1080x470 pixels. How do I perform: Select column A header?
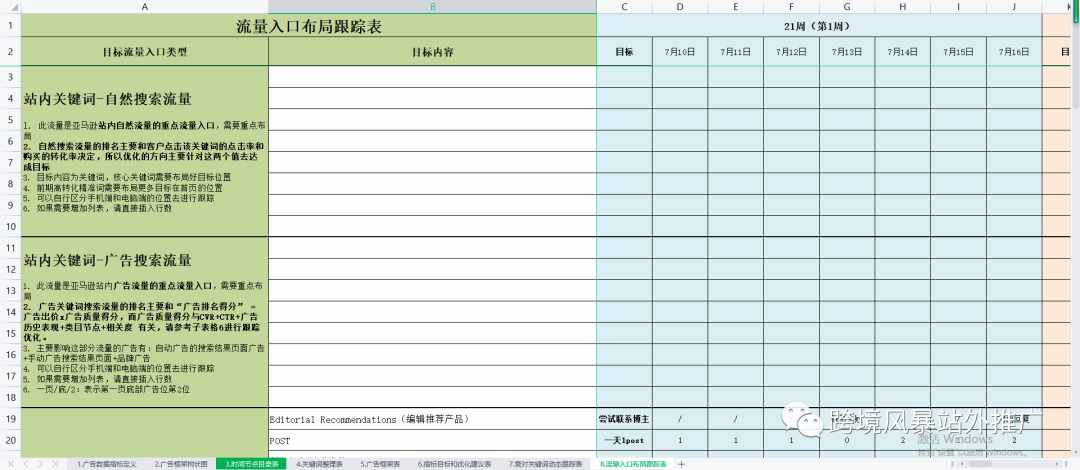pos(145,7)
